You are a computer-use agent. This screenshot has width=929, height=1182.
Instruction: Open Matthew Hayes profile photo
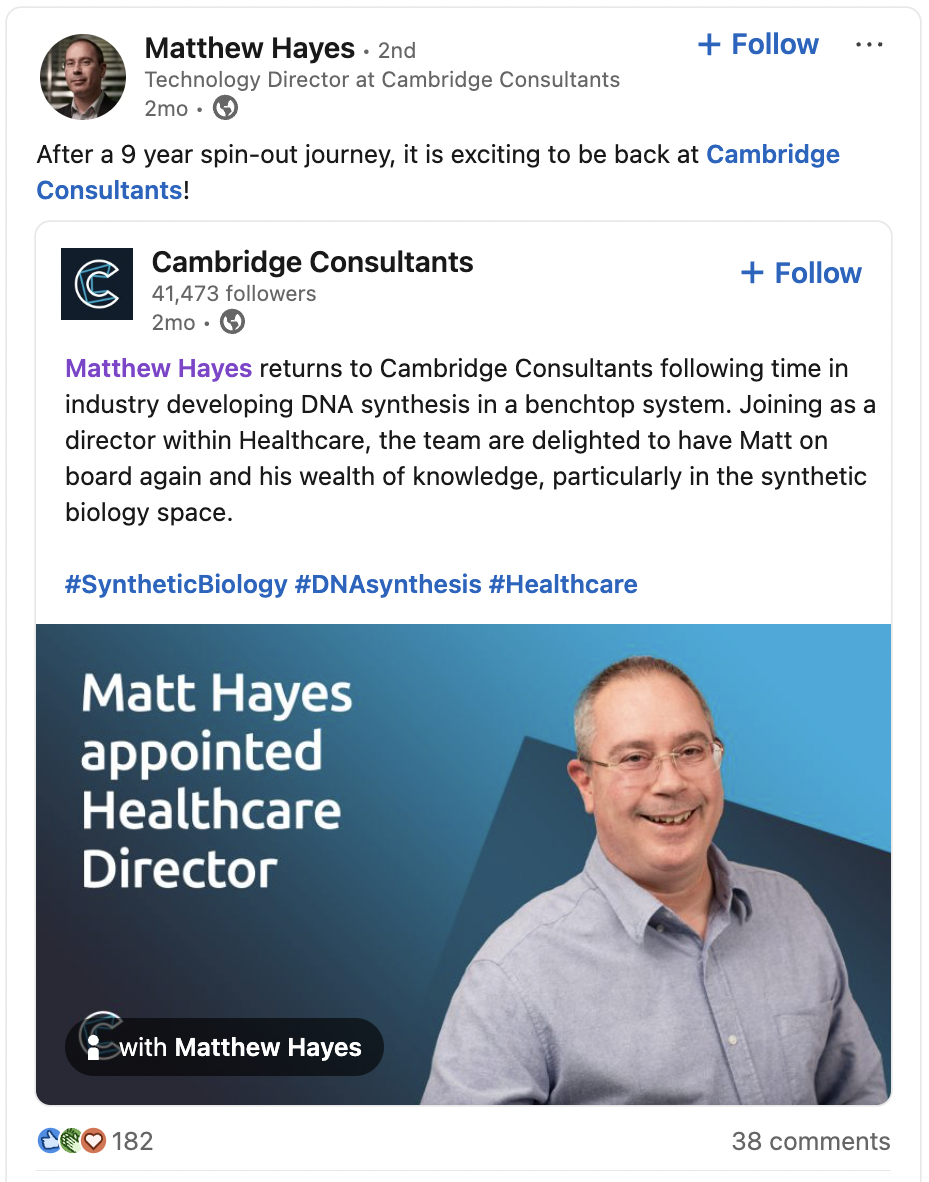pyautogui.click(x=83, y=77)
